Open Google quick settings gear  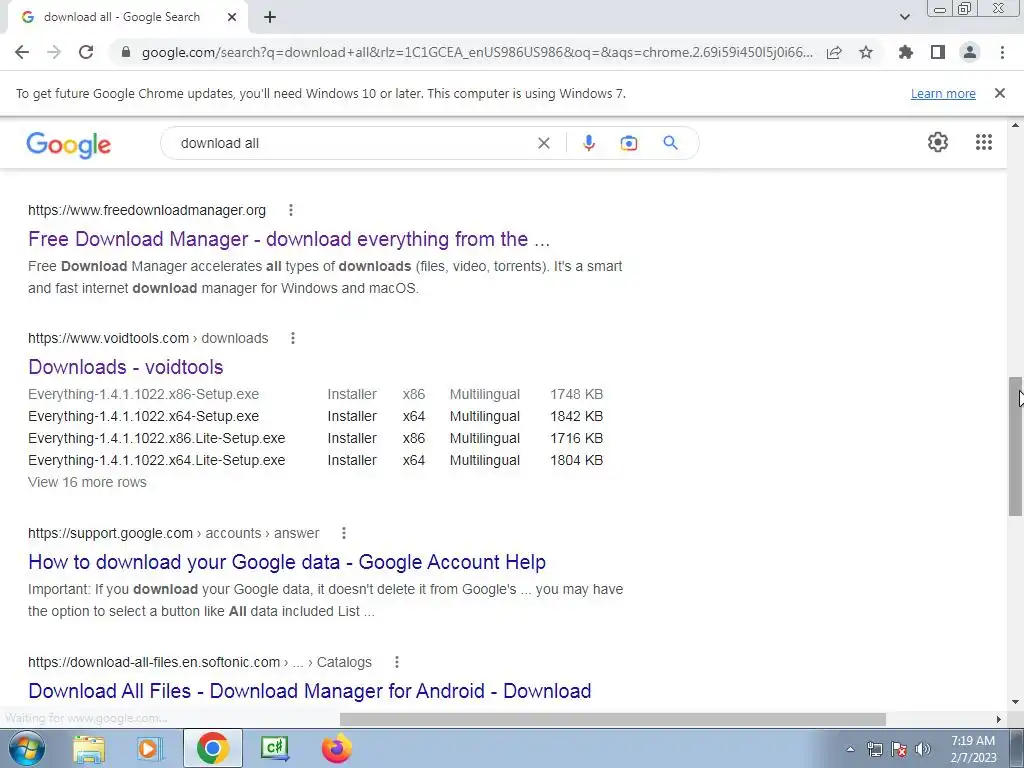coord(938,142)
